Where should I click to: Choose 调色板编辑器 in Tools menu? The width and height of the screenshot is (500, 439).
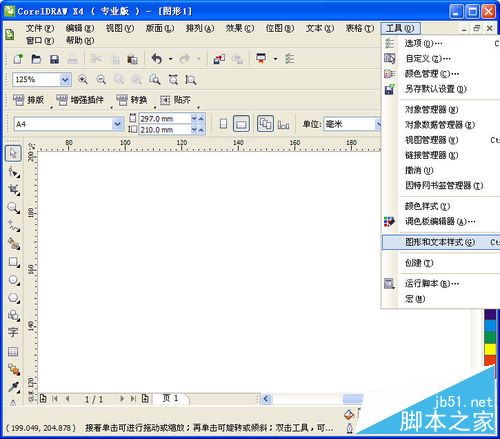tap(441, 221)
